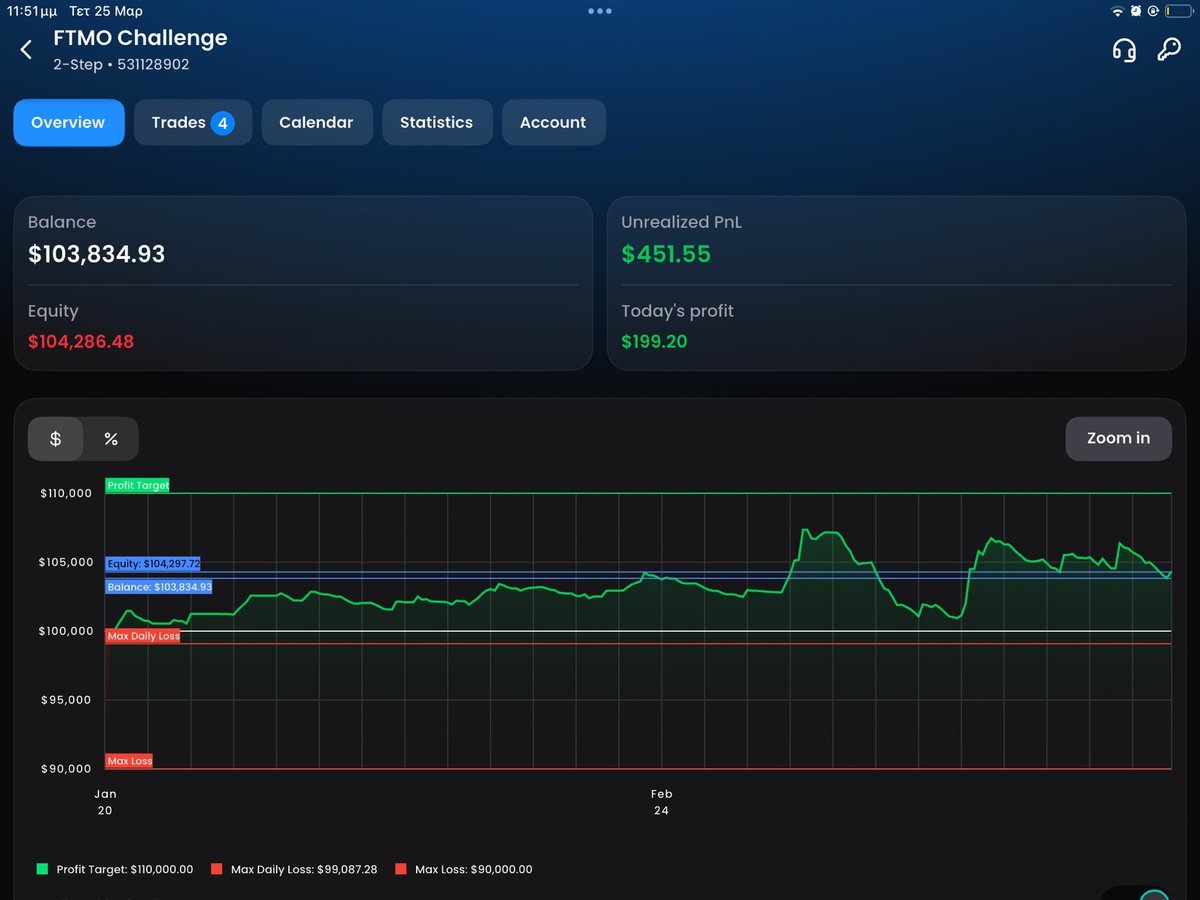
Task: Tap the $95,000 y-axis label
Action: (67, 700)
